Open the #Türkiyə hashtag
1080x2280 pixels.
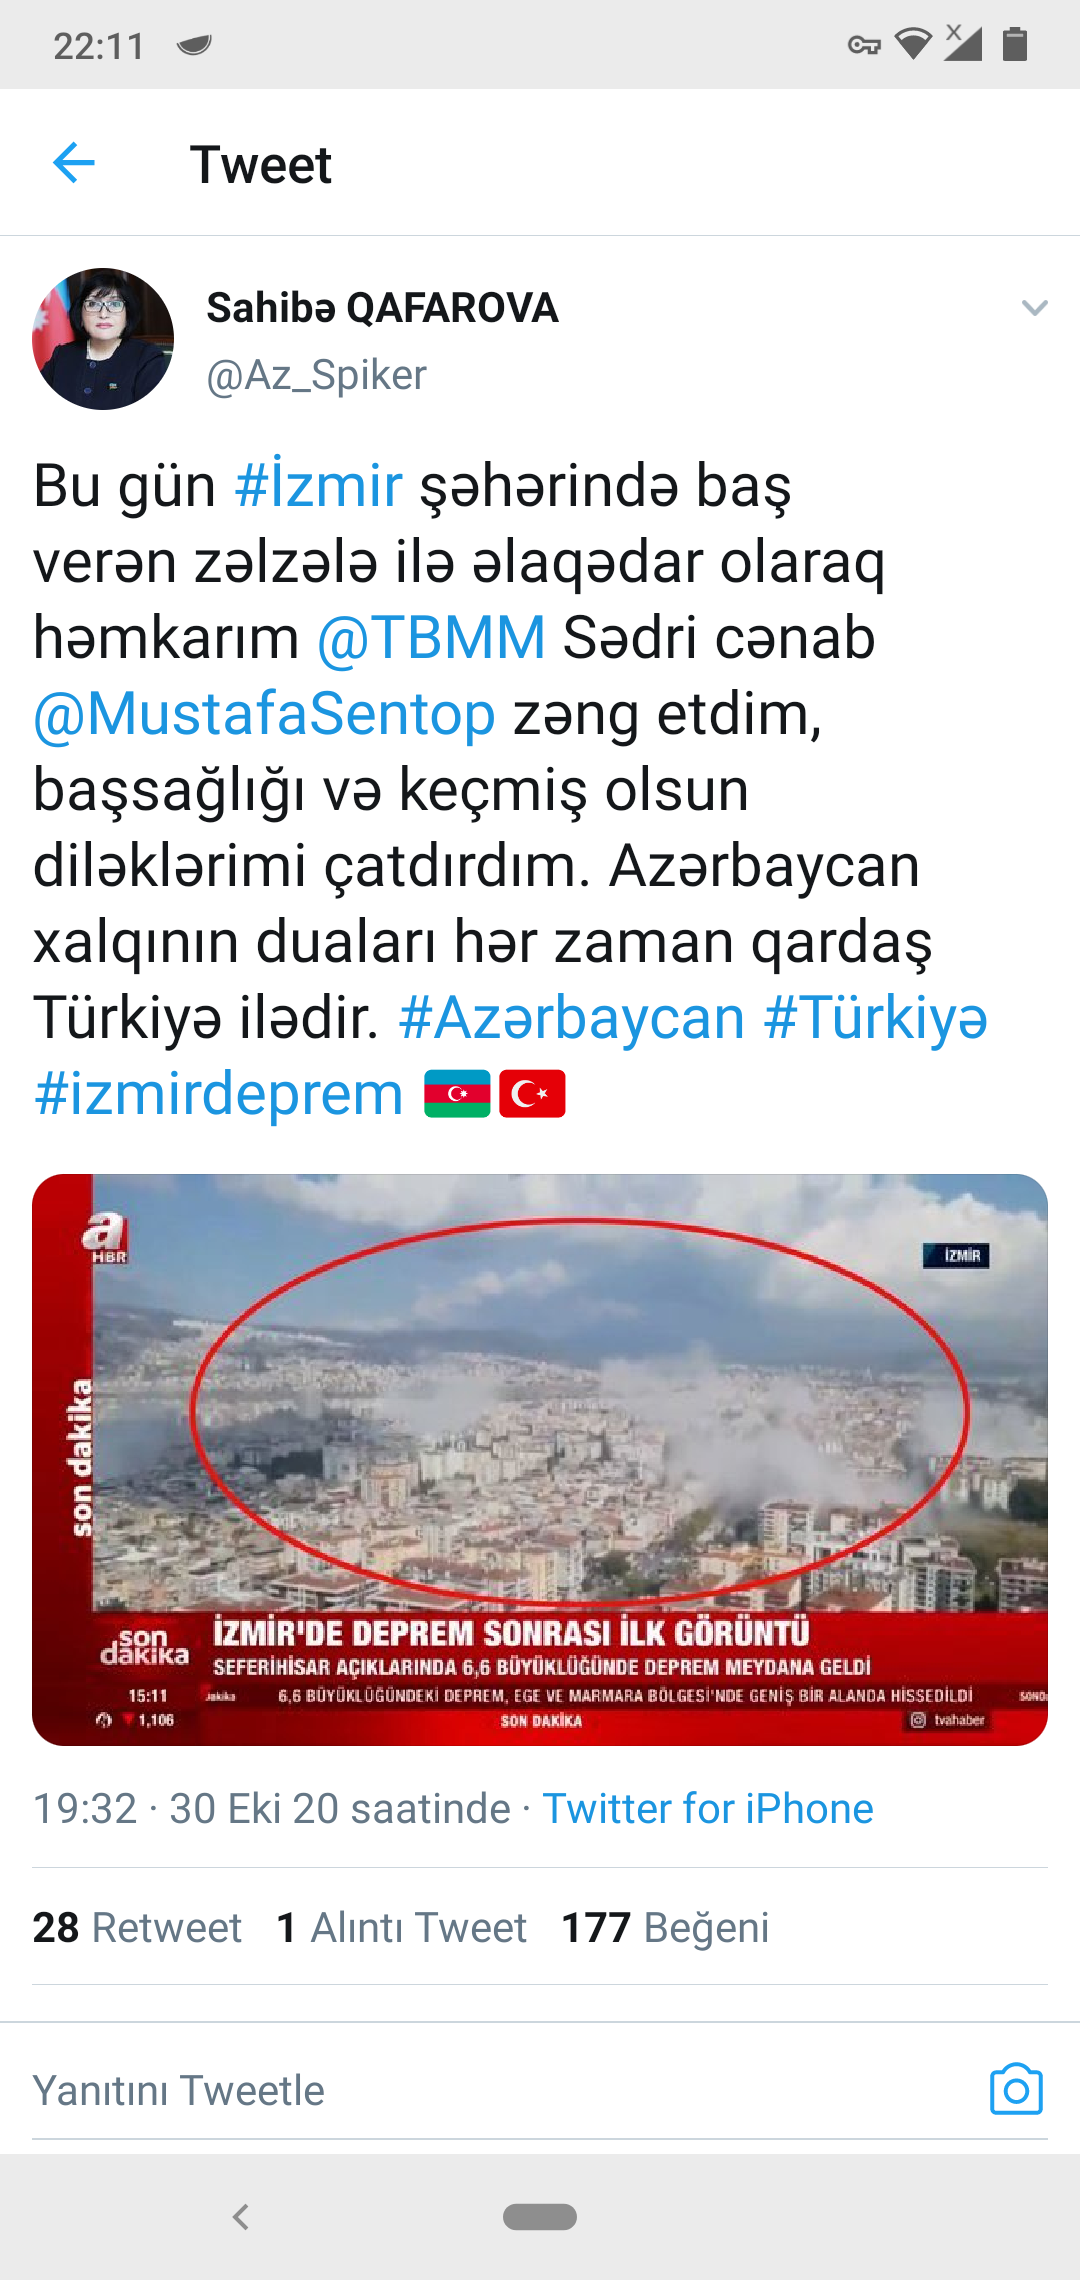point(876,1018)
